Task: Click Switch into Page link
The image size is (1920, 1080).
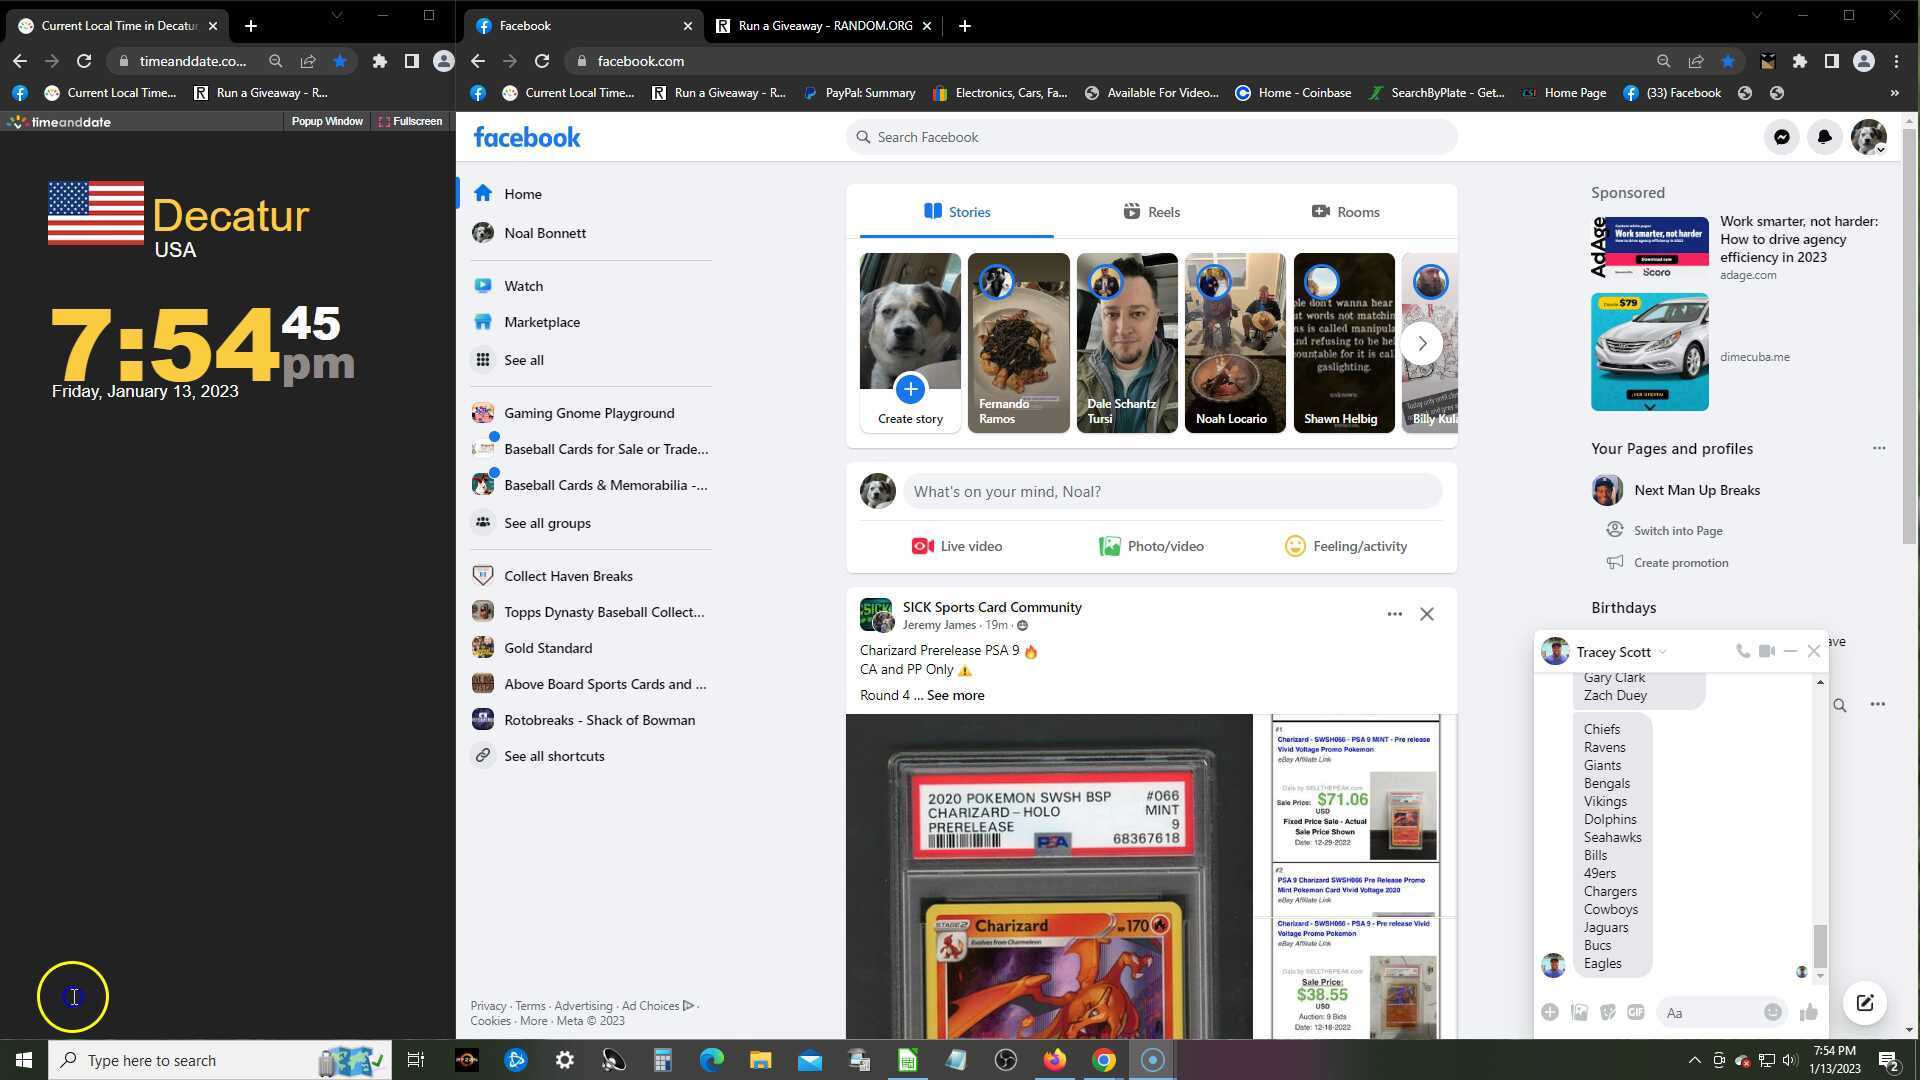Action: (x=1677, y=531)
